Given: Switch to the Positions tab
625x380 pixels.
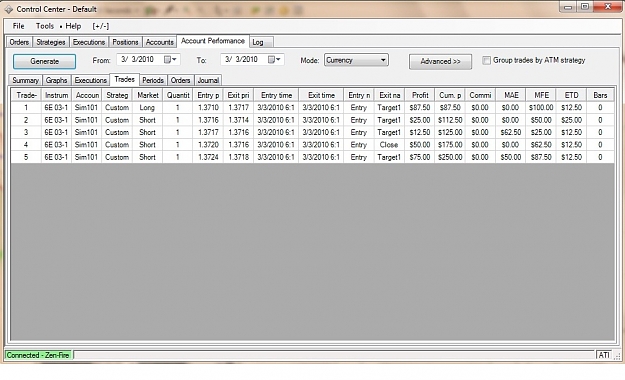Looking at the screenshot, I should pos(125,42).
